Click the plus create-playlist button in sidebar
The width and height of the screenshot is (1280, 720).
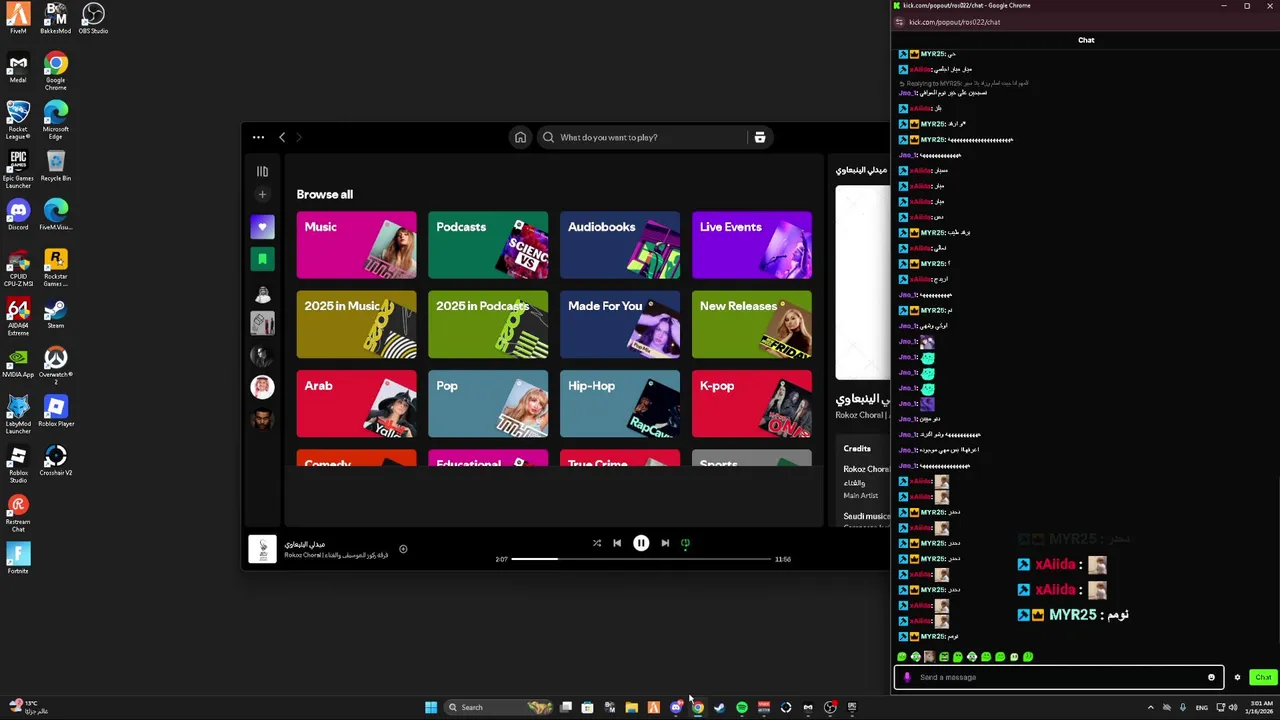click(262, 194)
